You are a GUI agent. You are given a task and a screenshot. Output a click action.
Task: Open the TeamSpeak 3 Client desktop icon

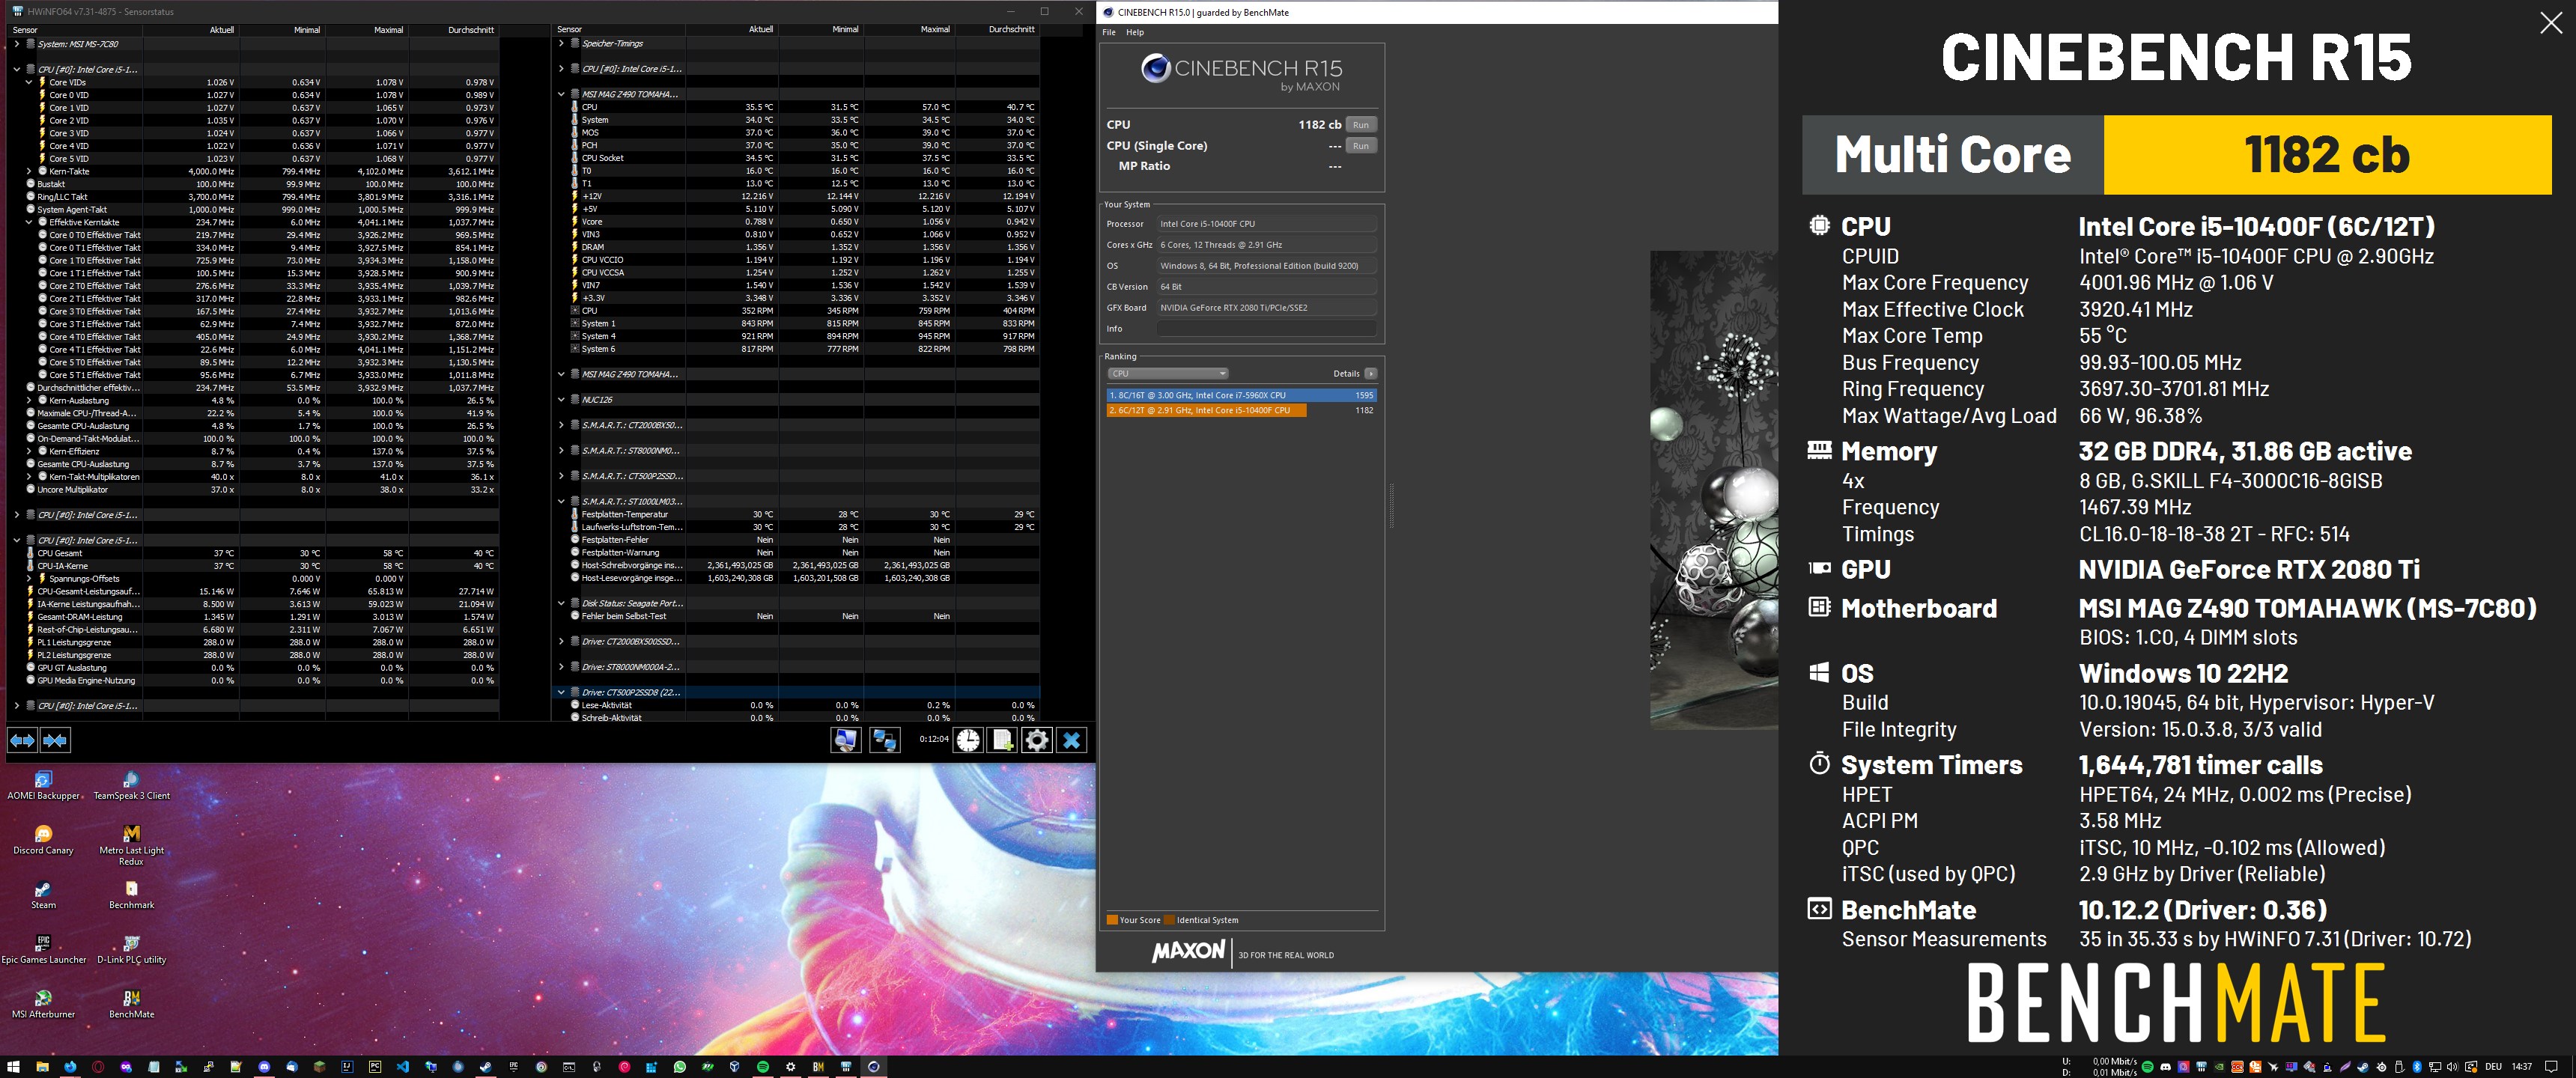[131, 786]
